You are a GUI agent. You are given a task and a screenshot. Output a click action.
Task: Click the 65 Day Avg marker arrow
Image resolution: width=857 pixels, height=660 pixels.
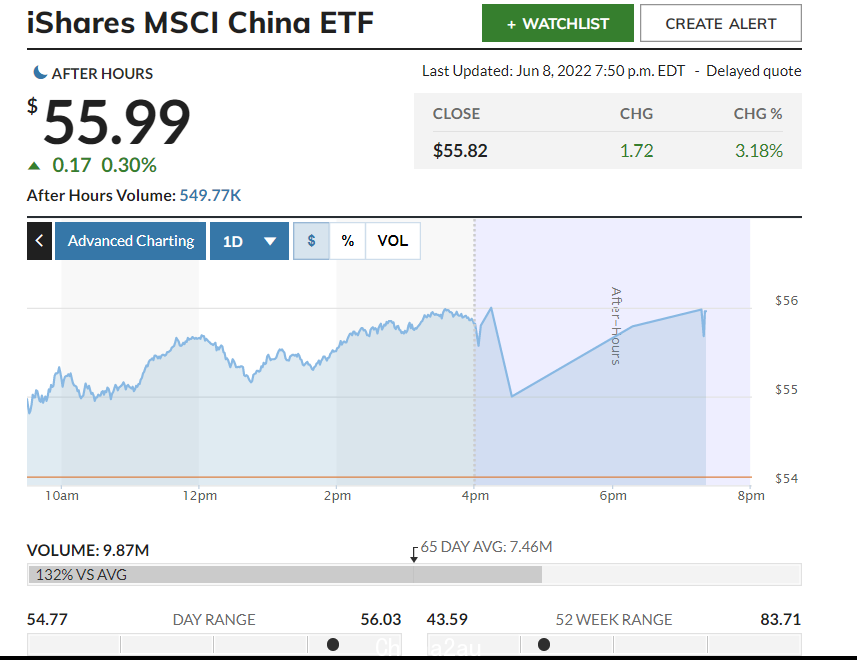click(x=414, y=555)
